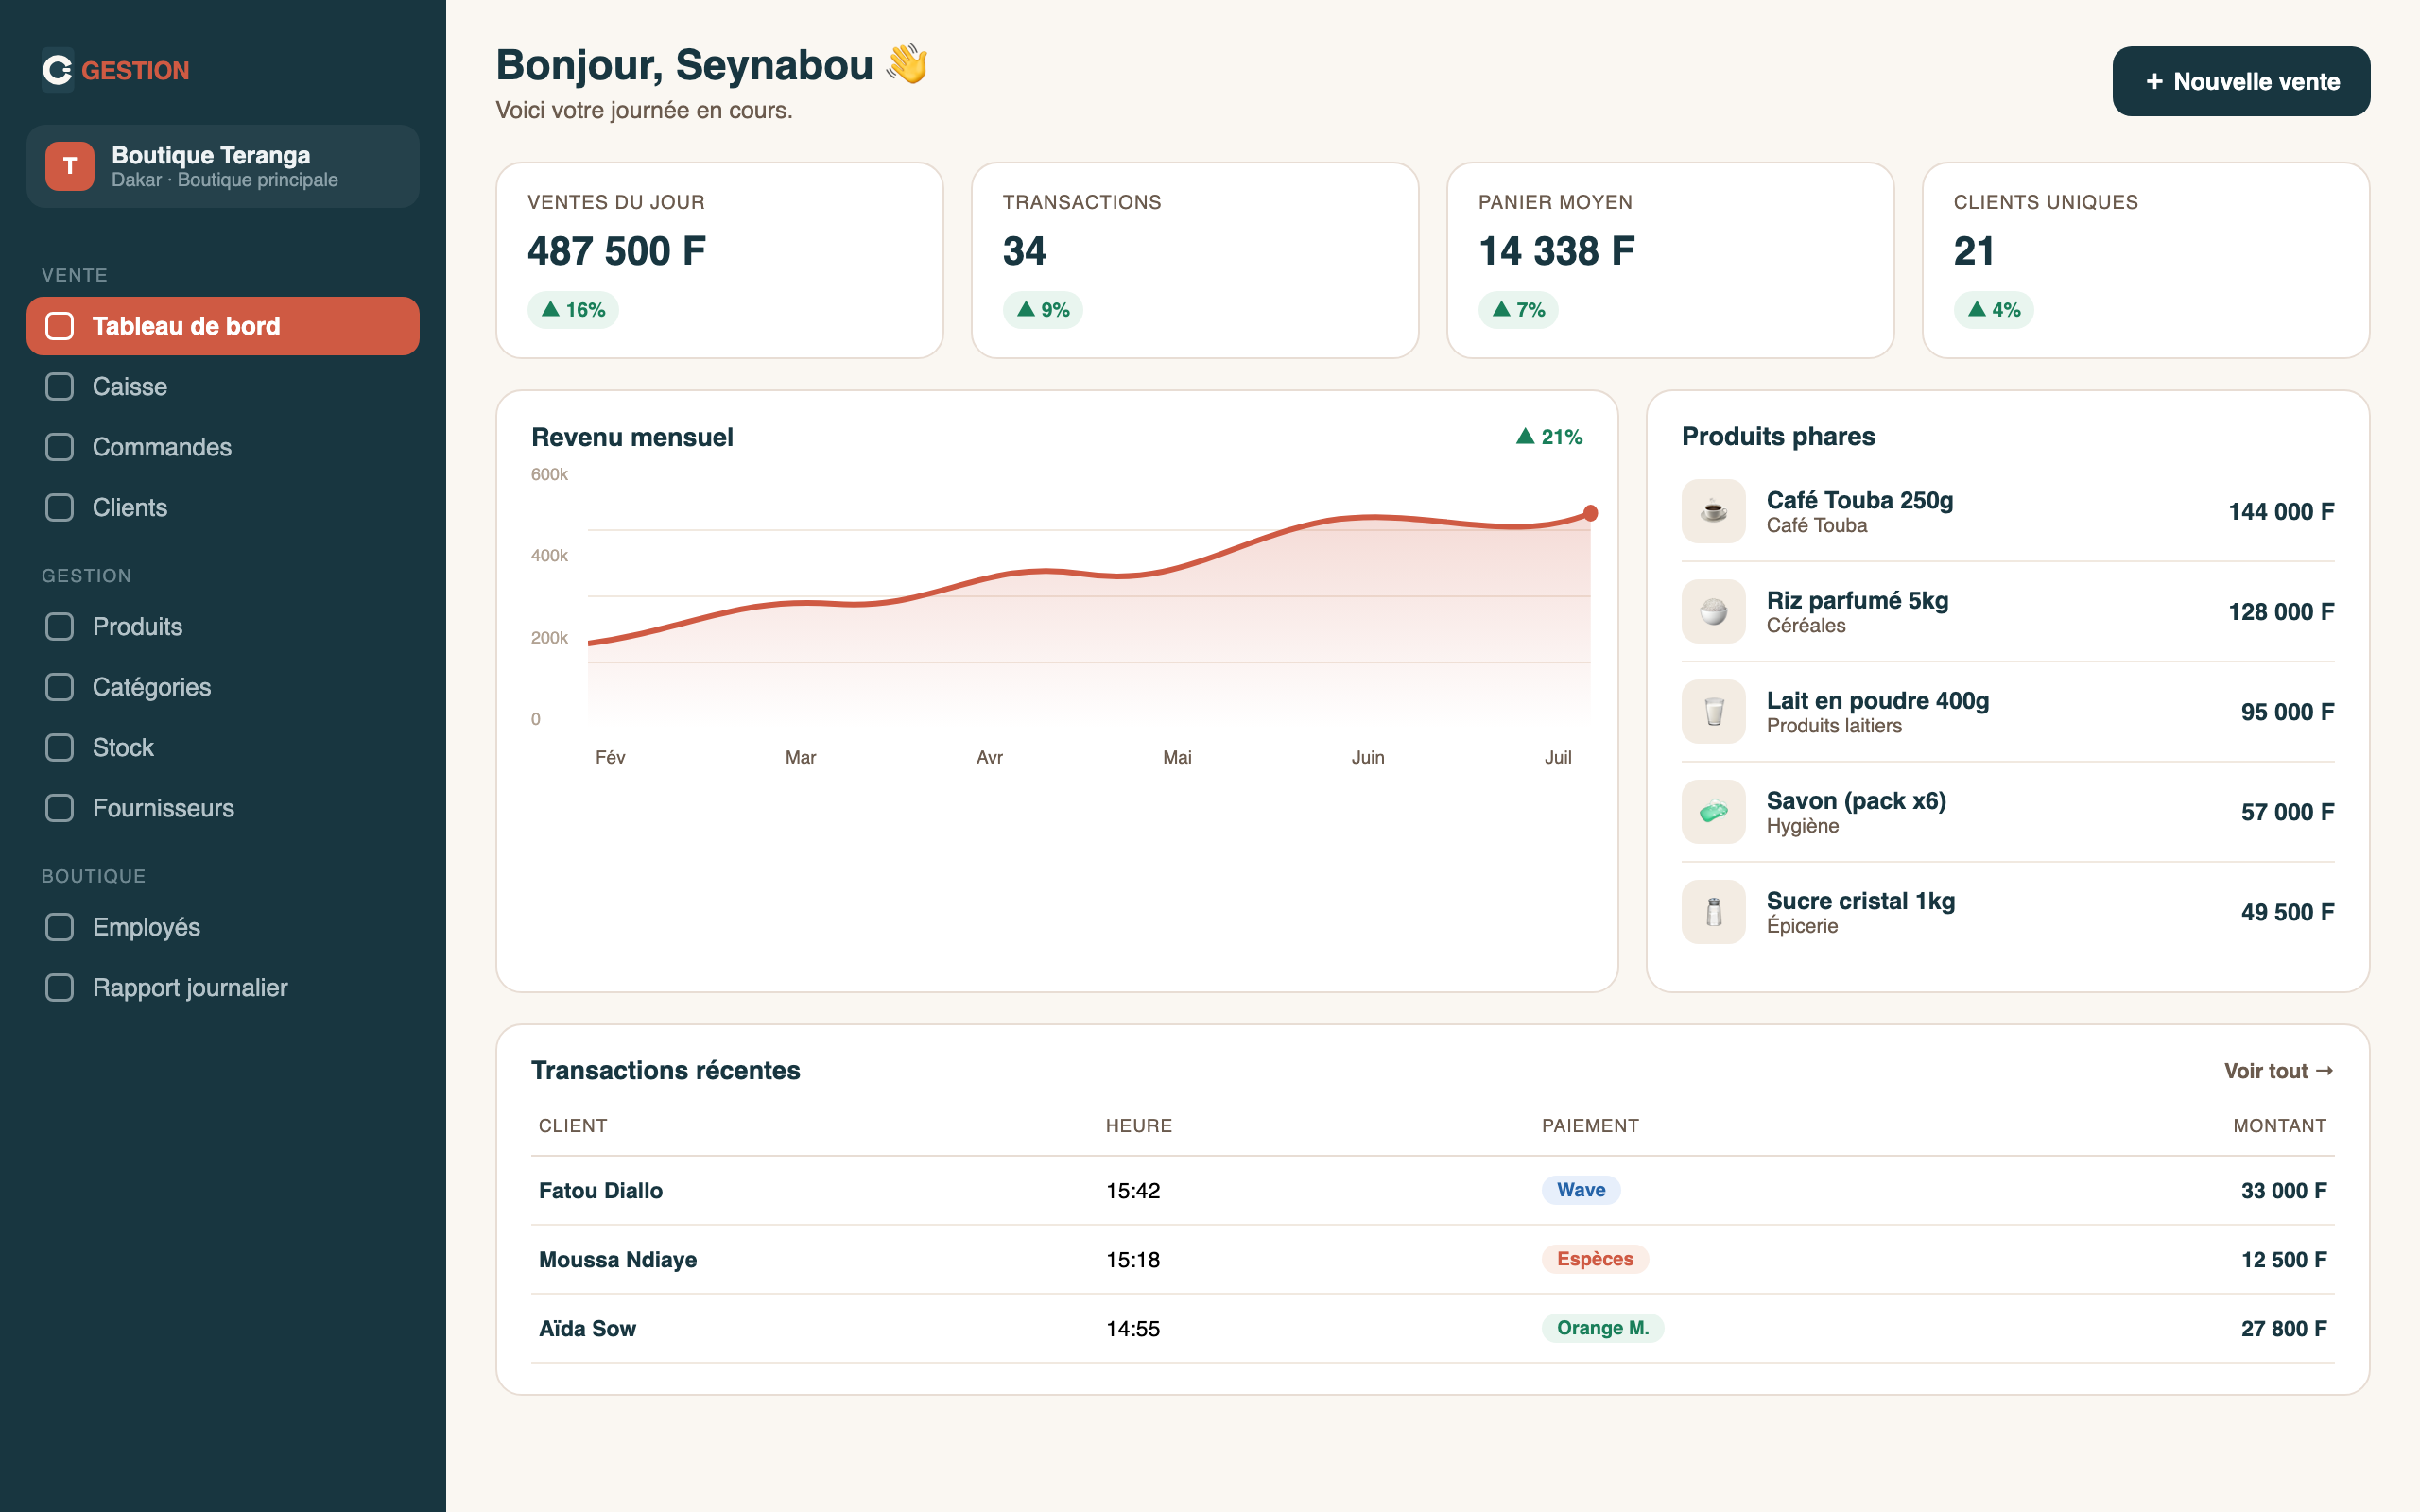Screen dimensions: 2420x1512
Task: Click the Orange M. payment tag
Action: [1603, 1328]
